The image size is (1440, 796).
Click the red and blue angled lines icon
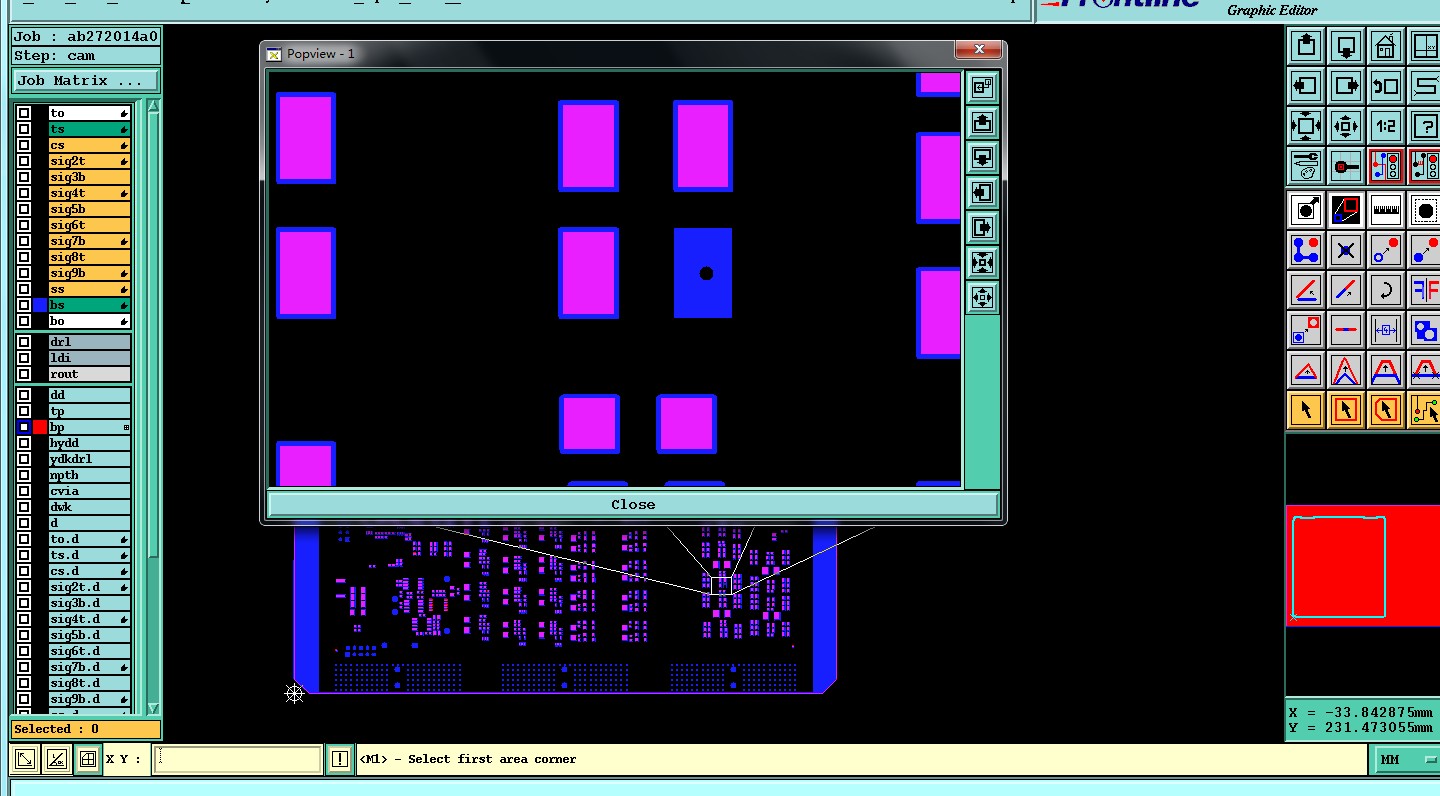(x=1306, y=290)
